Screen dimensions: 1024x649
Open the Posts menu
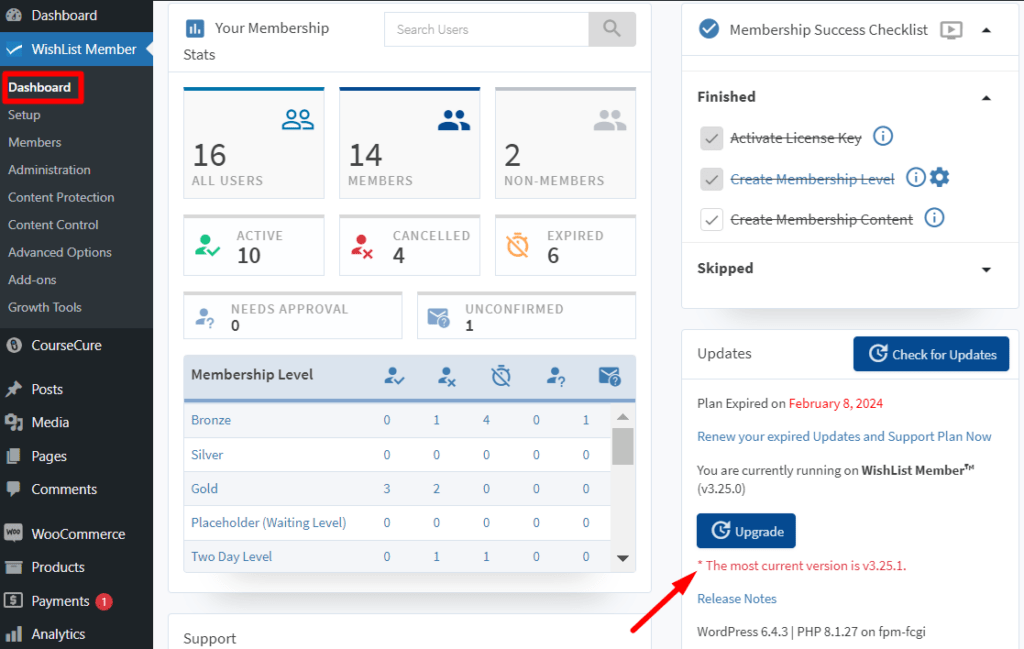[x=47, y=389]
